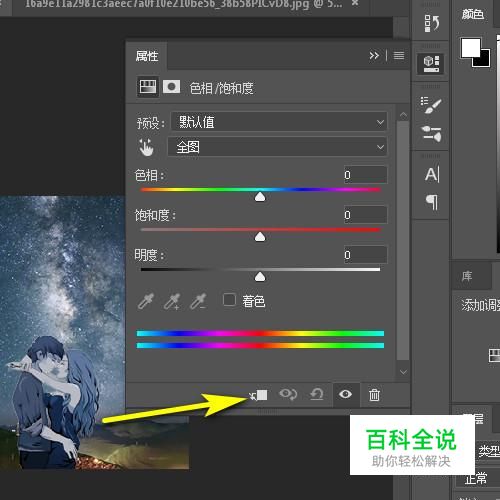Open the 预设 preset dropdown
500x500 pixels.
[279, 122]
